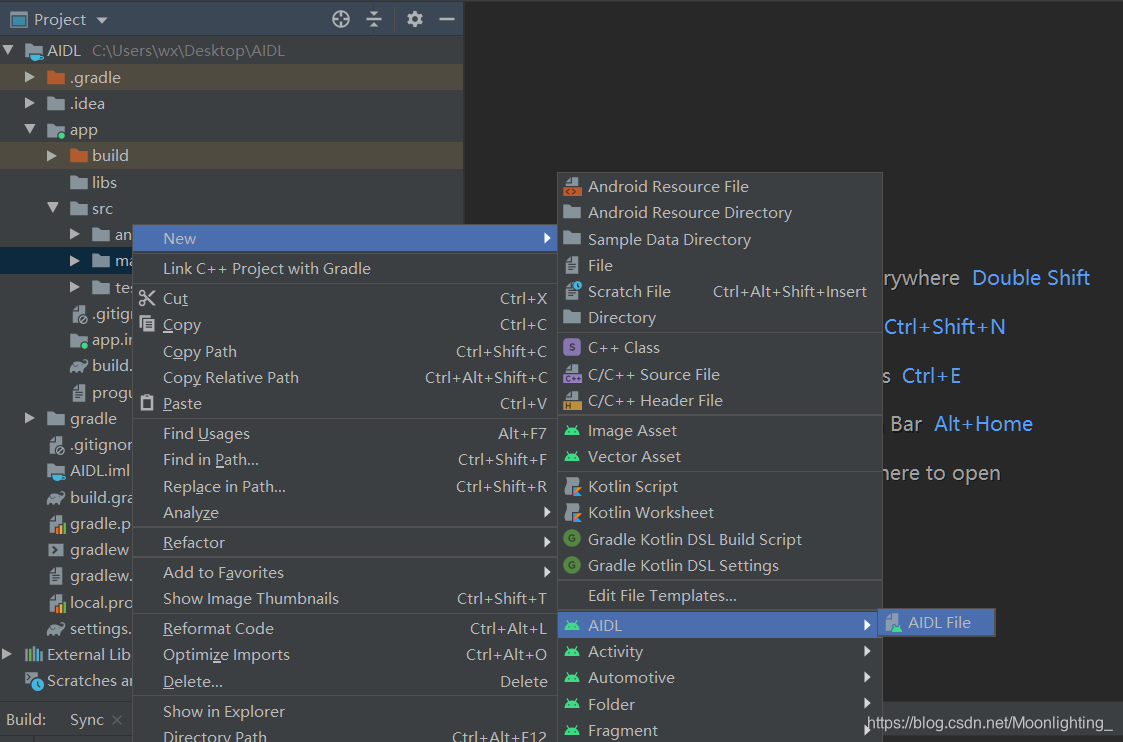
Task: Click the Cut scissors icon
Action: [x=147, y=298]
